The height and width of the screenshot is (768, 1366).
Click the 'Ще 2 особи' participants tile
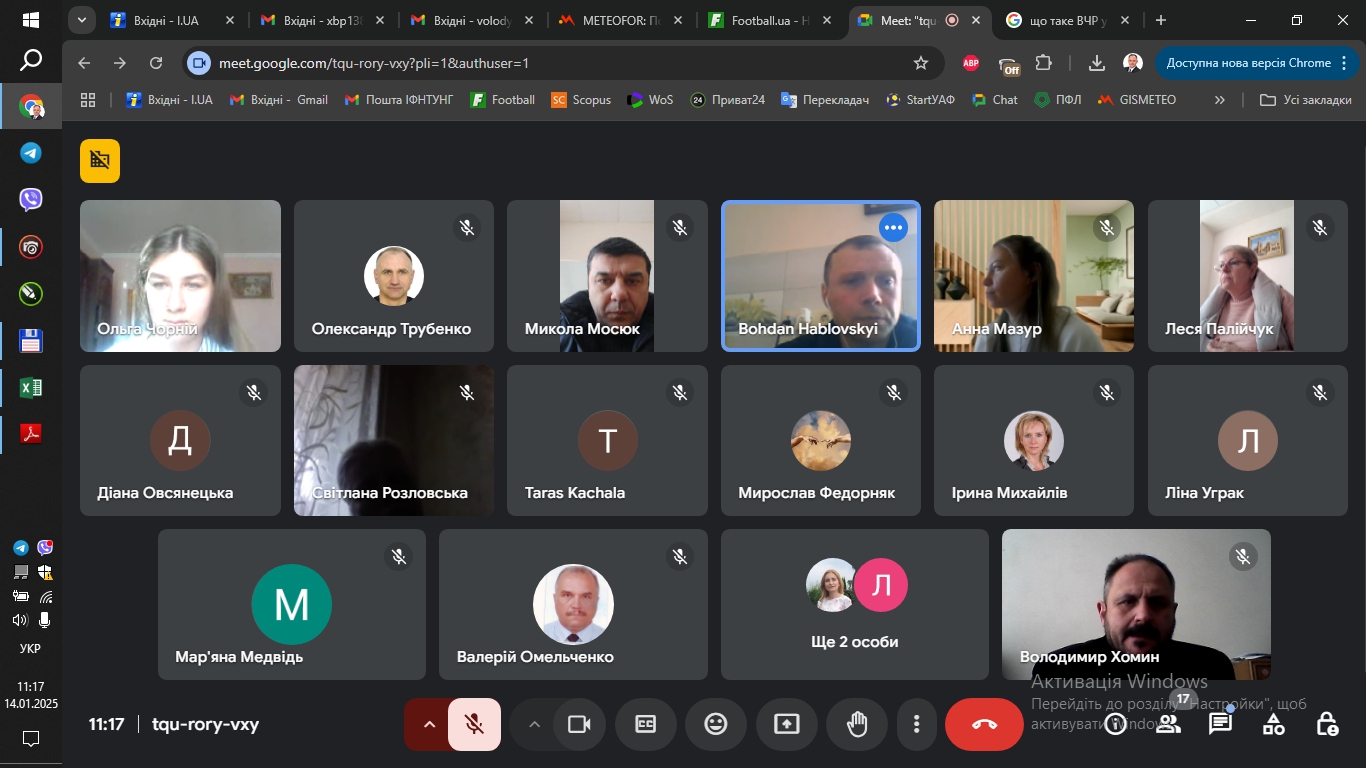pos(854,604)
